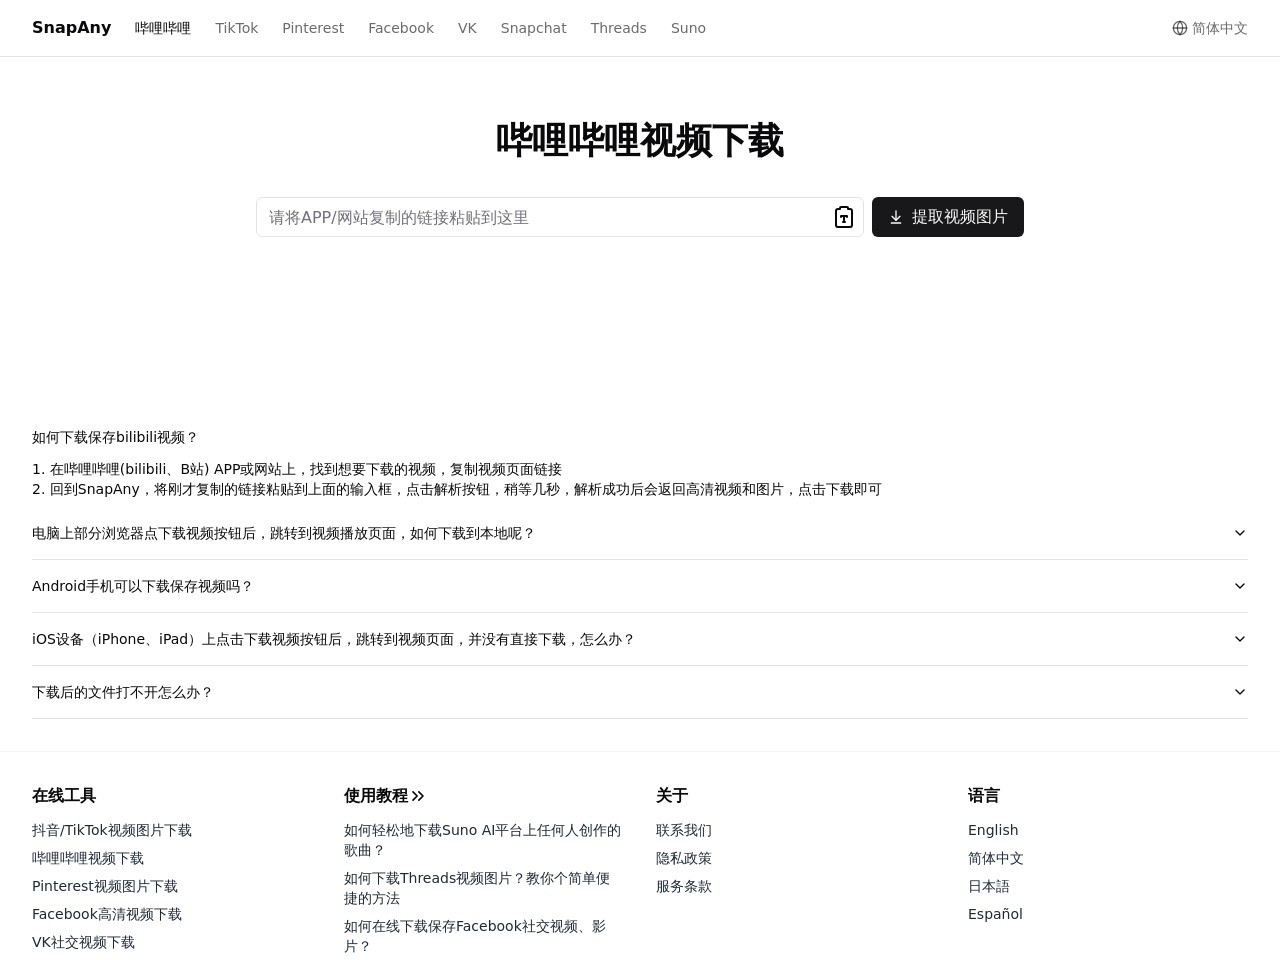Open 服务条款 footer link

(684, 886)
